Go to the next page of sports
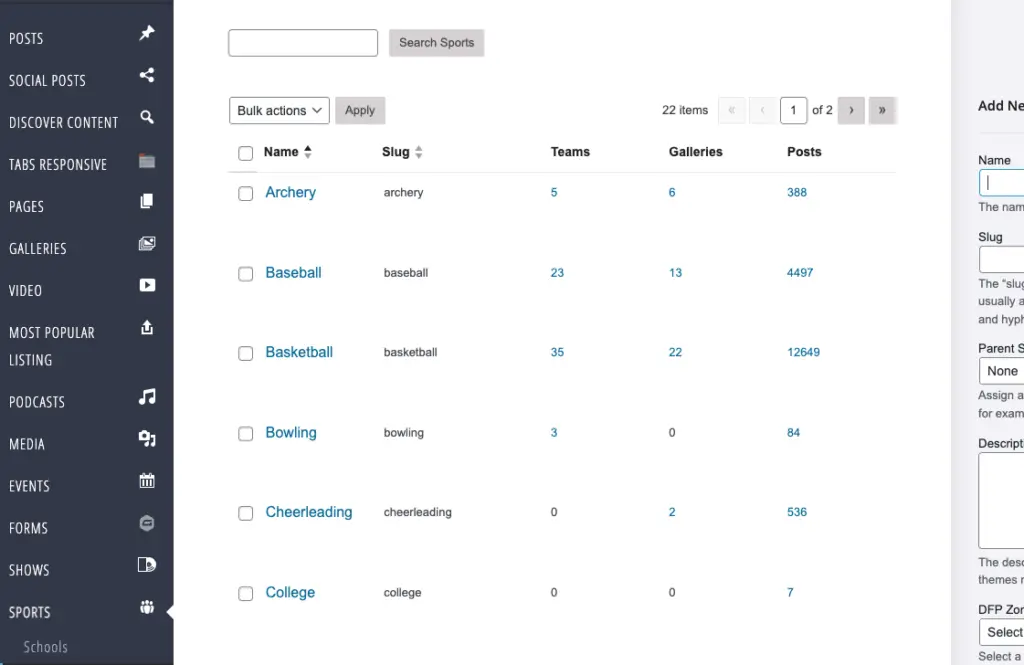 coord(851,111)
